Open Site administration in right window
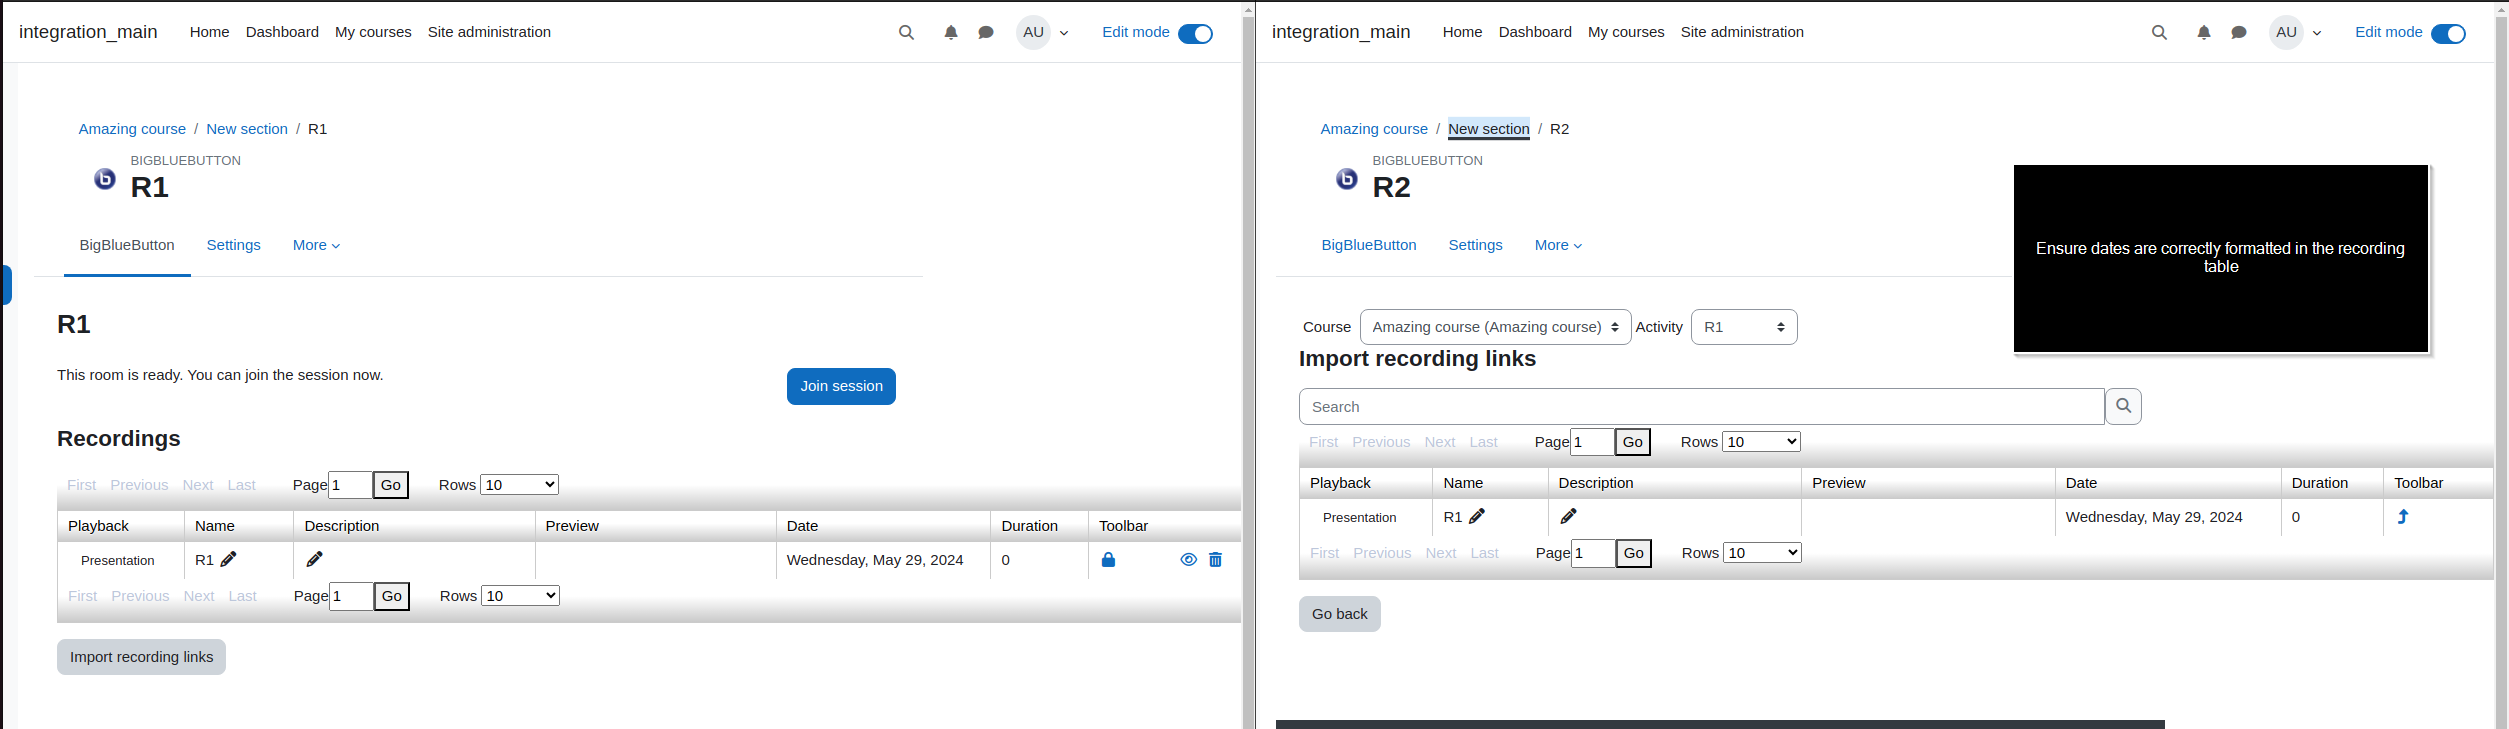The height and width of the screenshot is (729, 2509). [x=1742, y=32]
